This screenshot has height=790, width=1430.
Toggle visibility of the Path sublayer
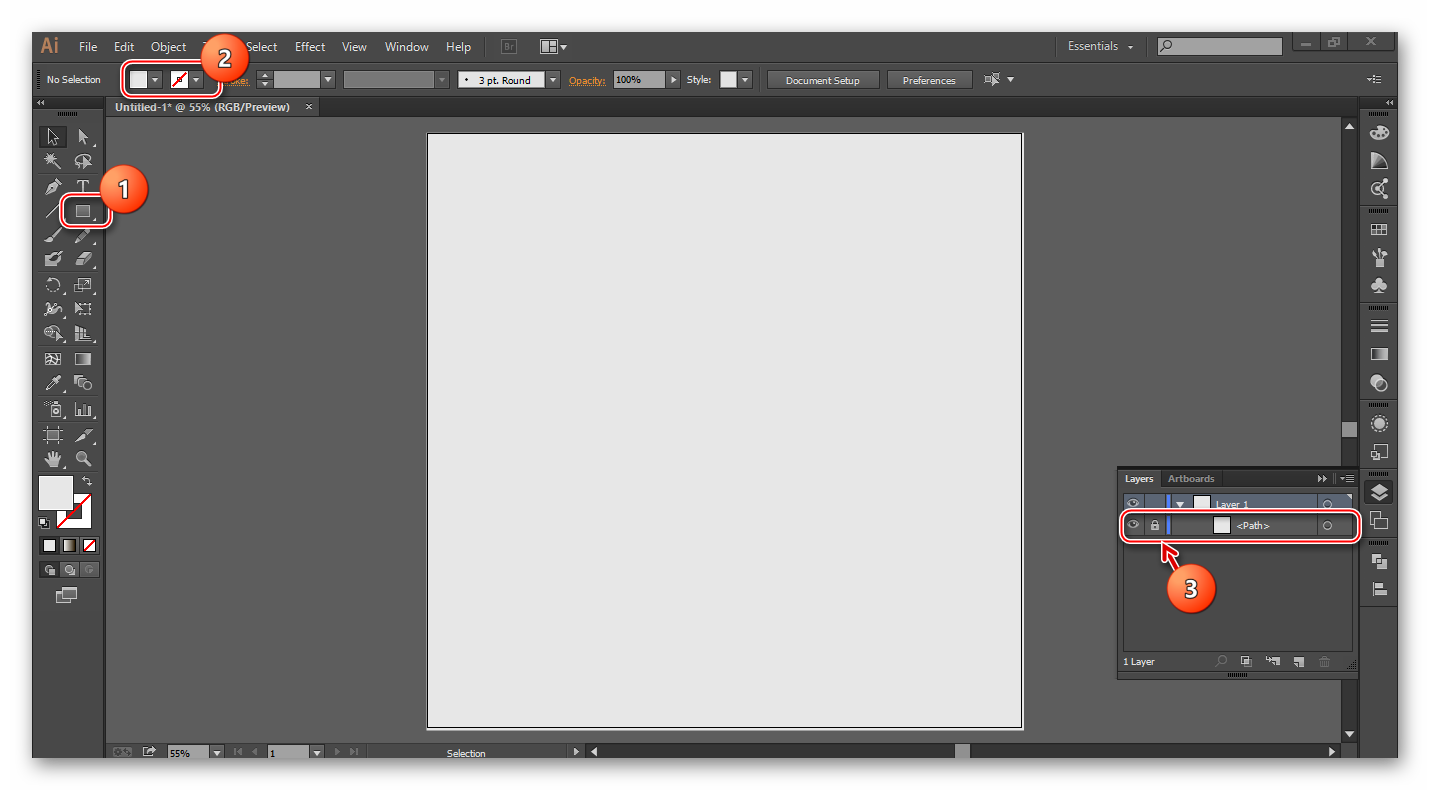[x=1133, y=525]
